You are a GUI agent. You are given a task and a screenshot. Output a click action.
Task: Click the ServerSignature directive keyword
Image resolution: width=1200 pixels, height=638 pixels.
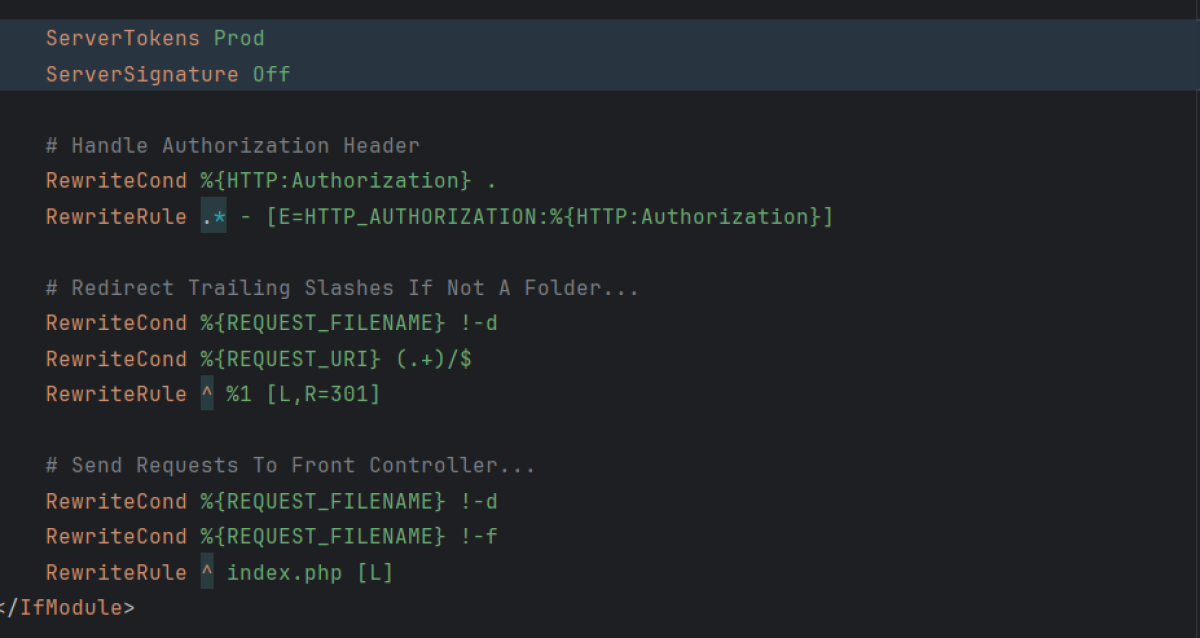(x=141, y=75)
